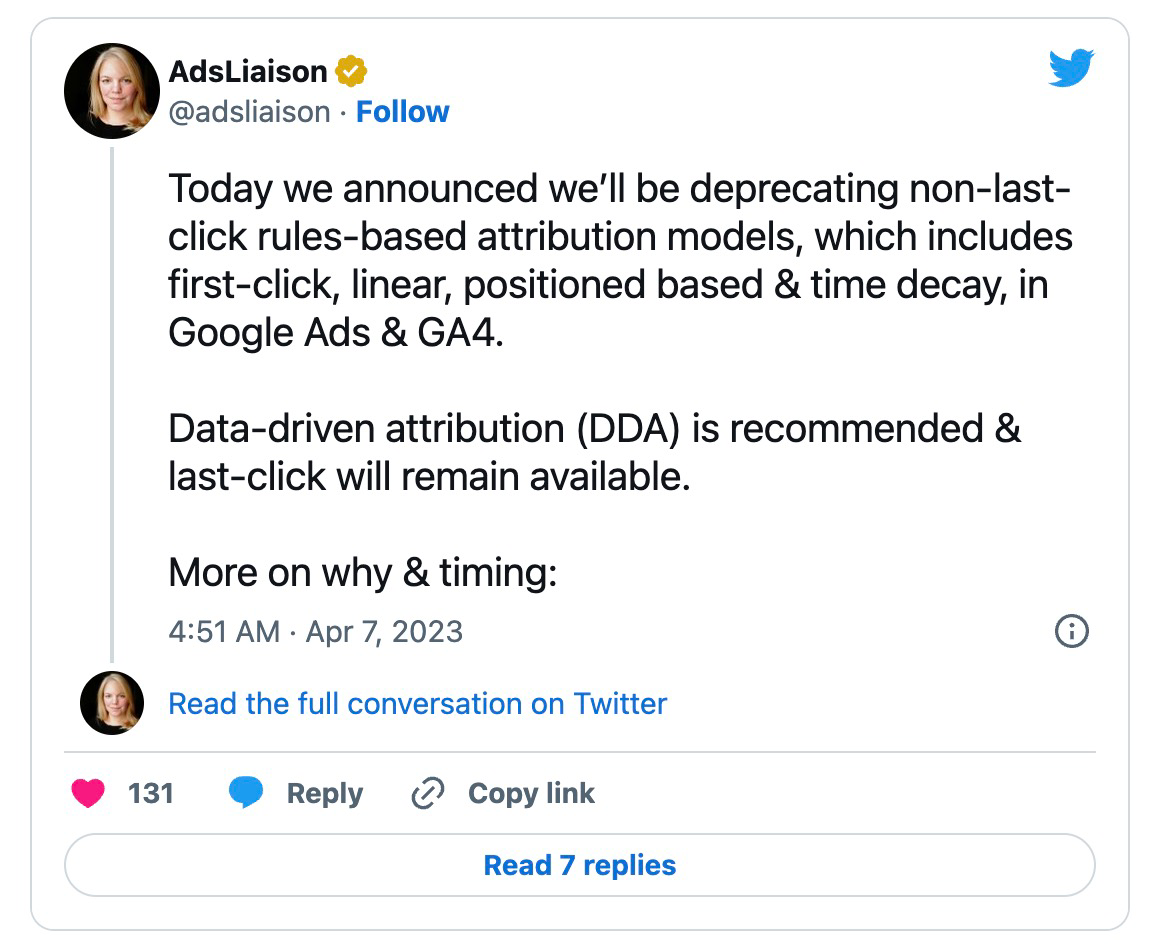Click the blue reply speech bubble icon

pos(246,793)
